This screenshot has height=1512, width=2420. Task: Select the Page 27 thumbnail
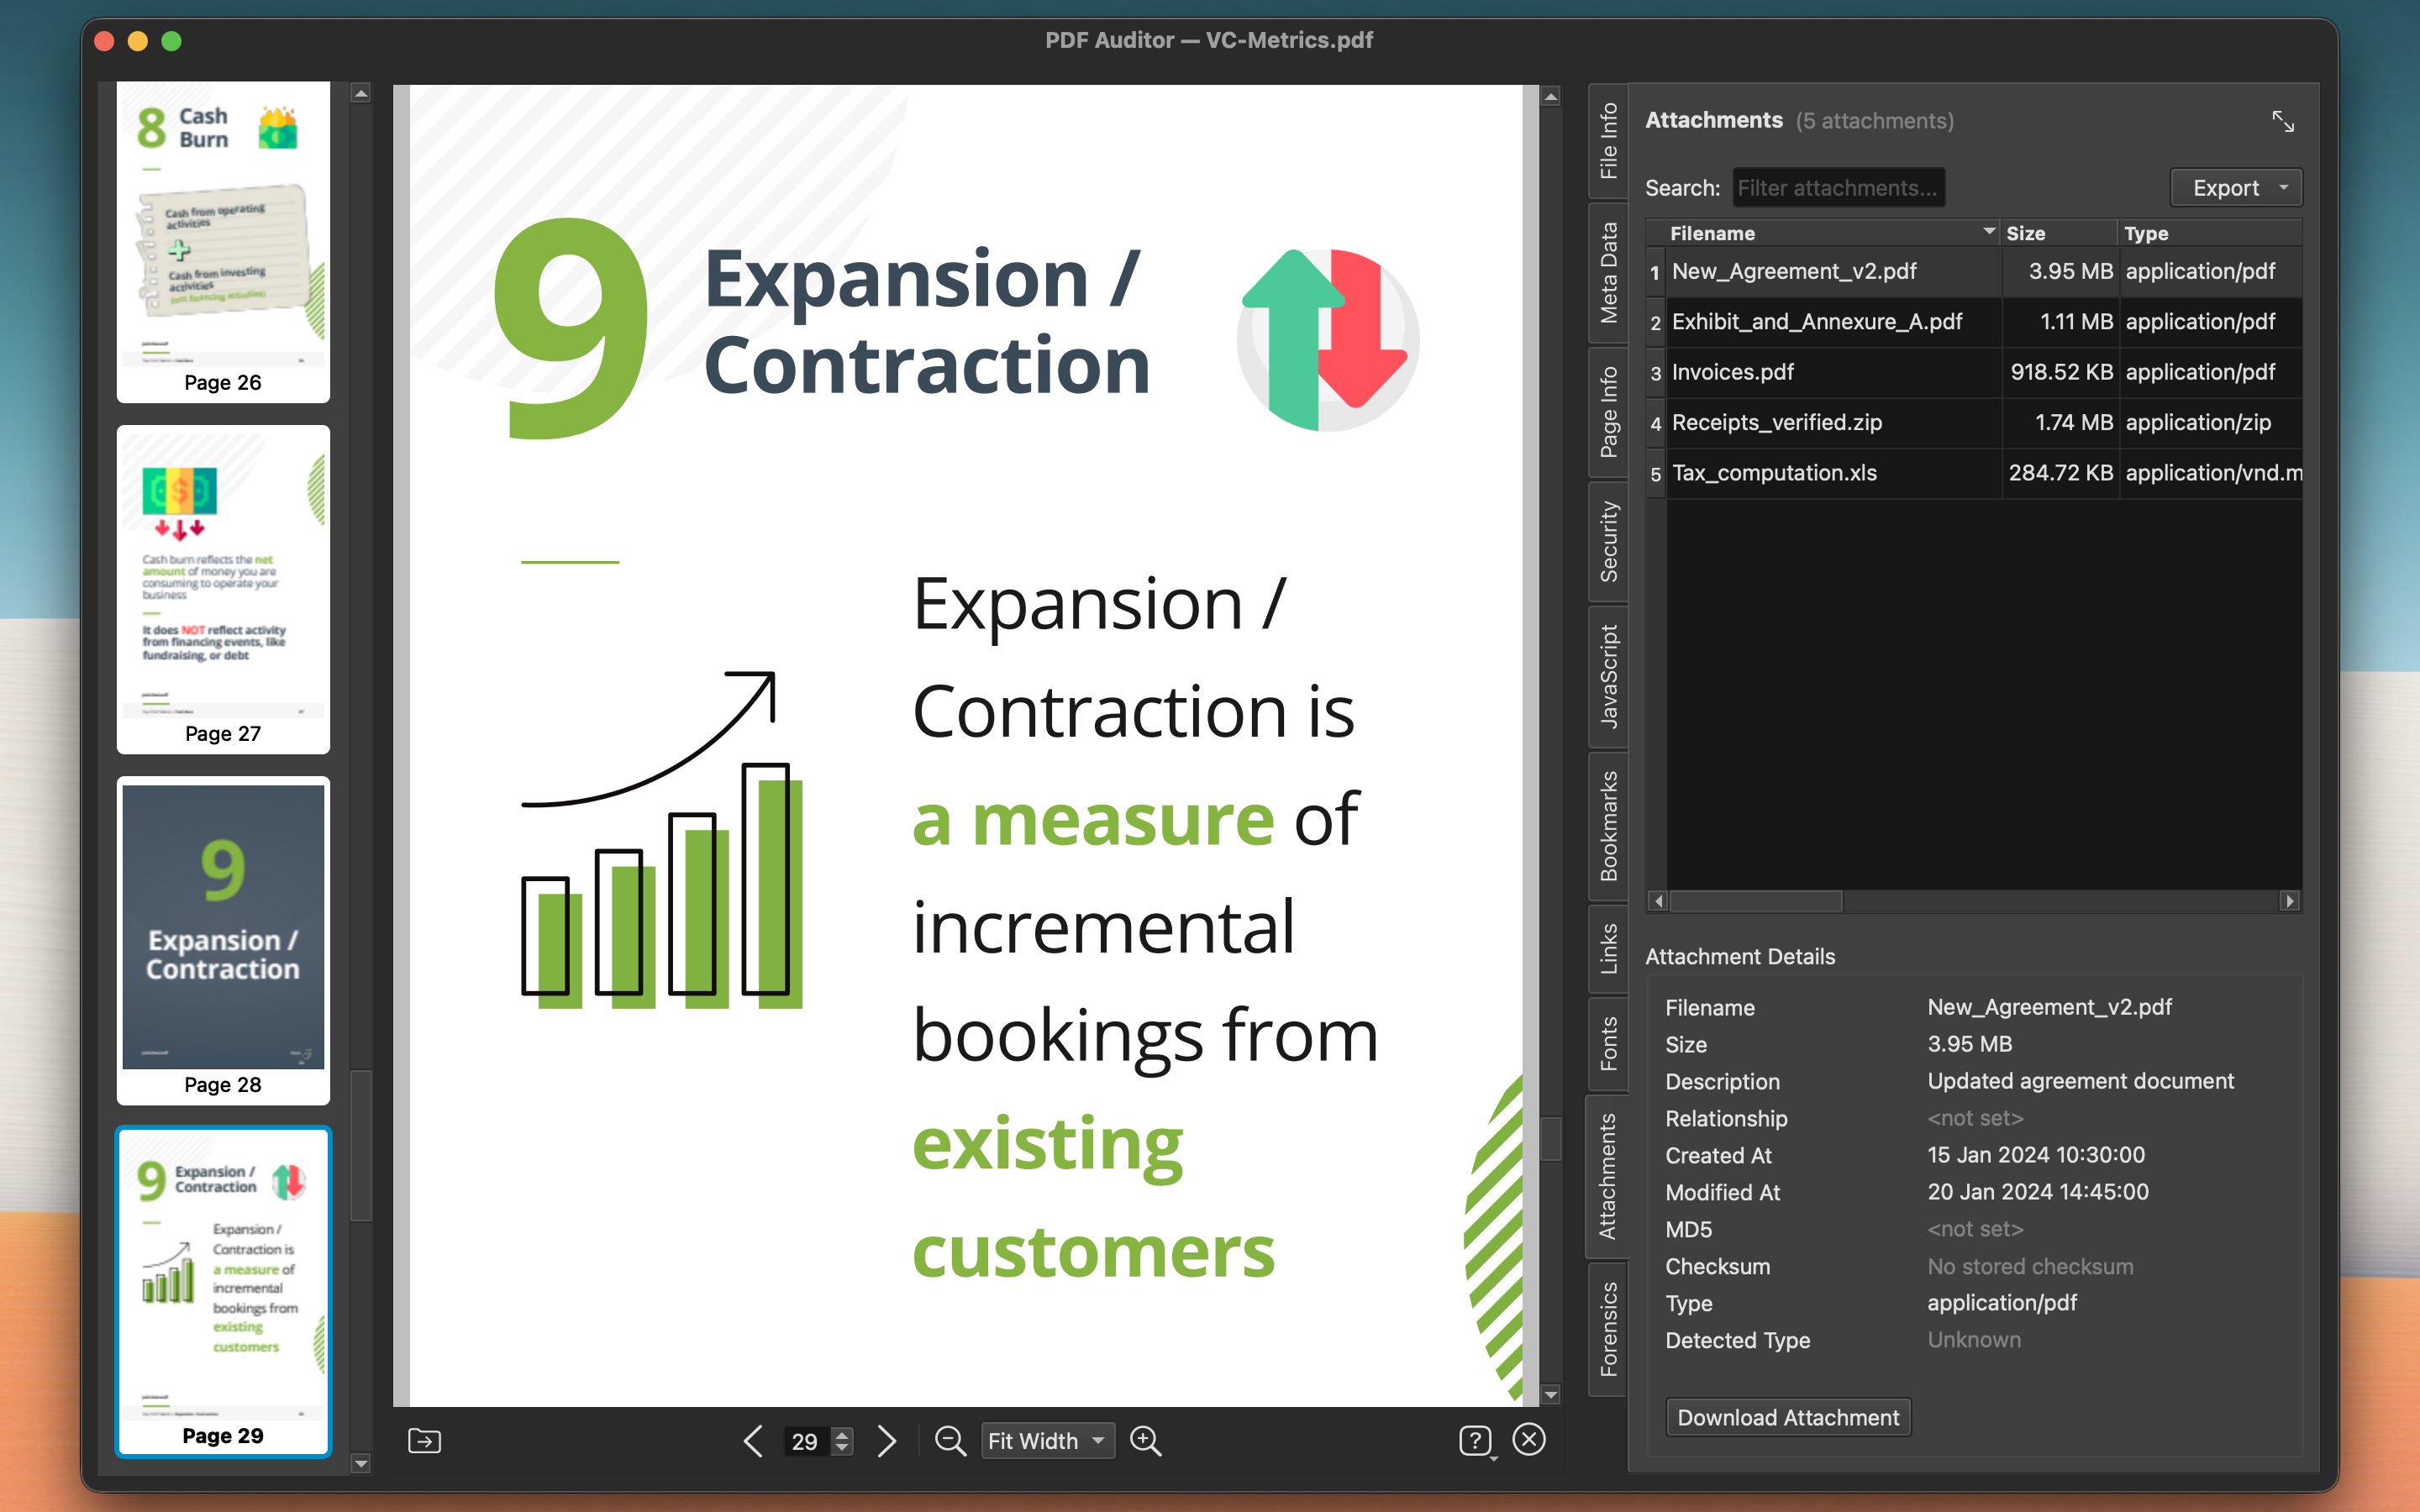tap(222, 590)
